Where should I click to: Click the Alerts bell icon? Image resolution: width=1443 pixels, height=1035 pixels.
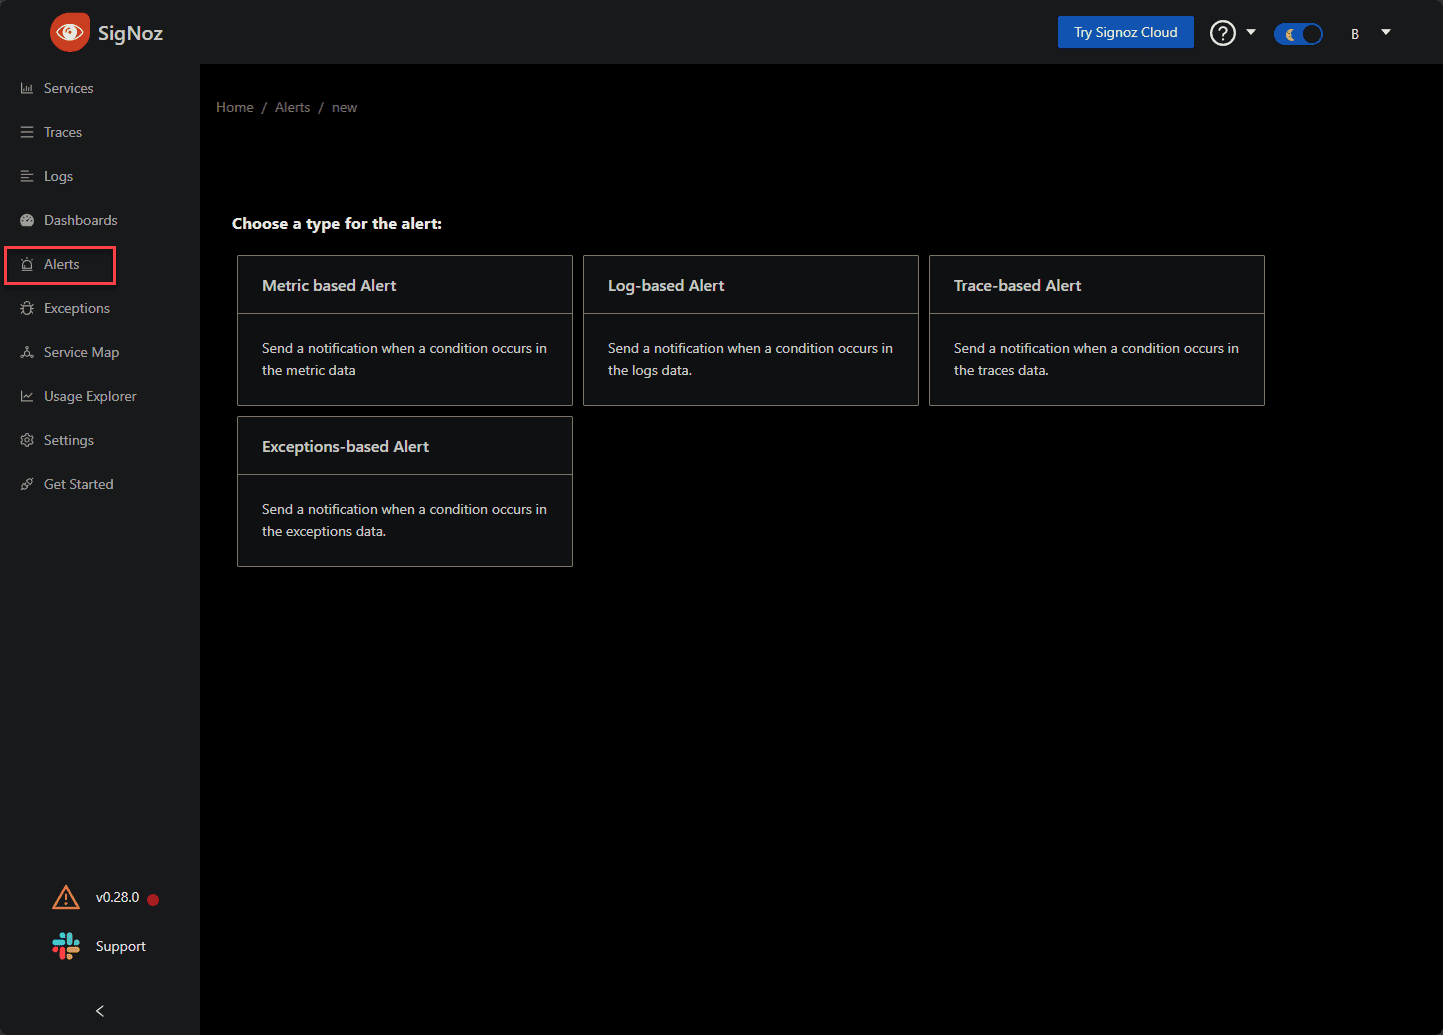coord(27,264)
